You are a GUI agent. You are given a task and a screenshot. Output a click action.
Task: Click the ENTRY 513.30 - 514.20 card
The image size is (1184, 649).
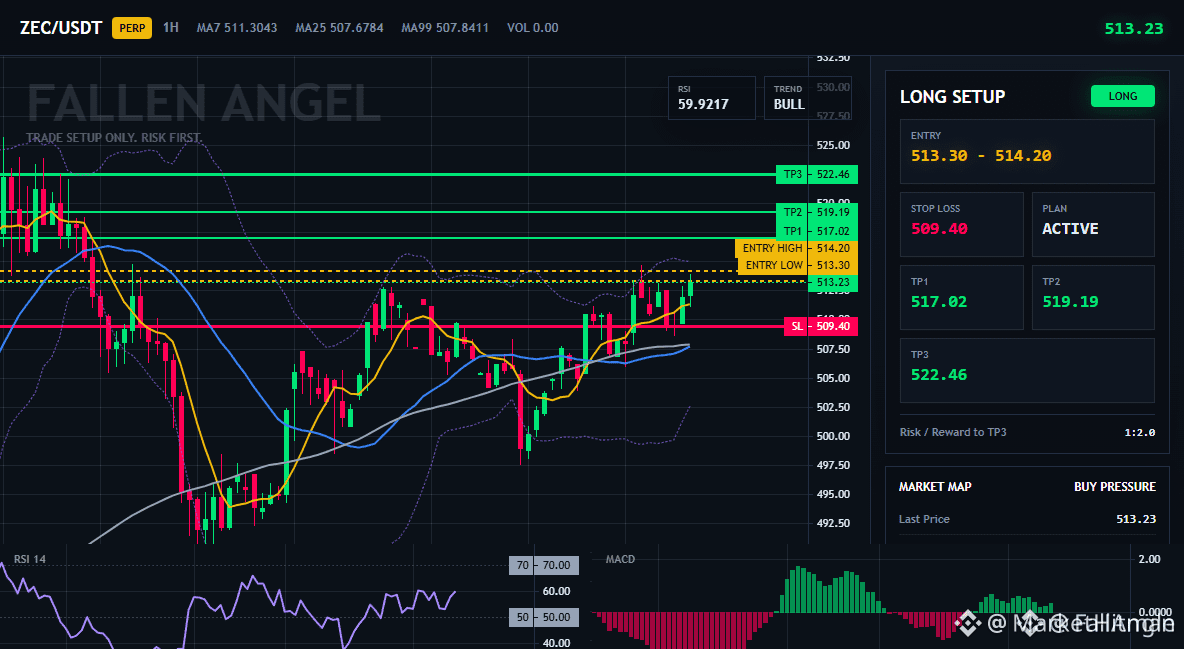[1027, 151]
